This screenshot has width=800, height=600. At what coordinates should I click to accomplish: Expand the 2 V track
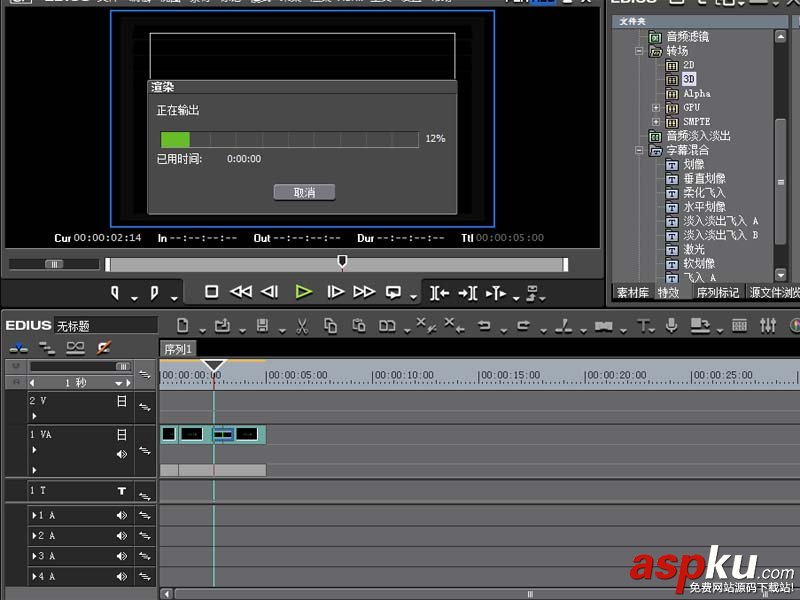pos(34,416)
